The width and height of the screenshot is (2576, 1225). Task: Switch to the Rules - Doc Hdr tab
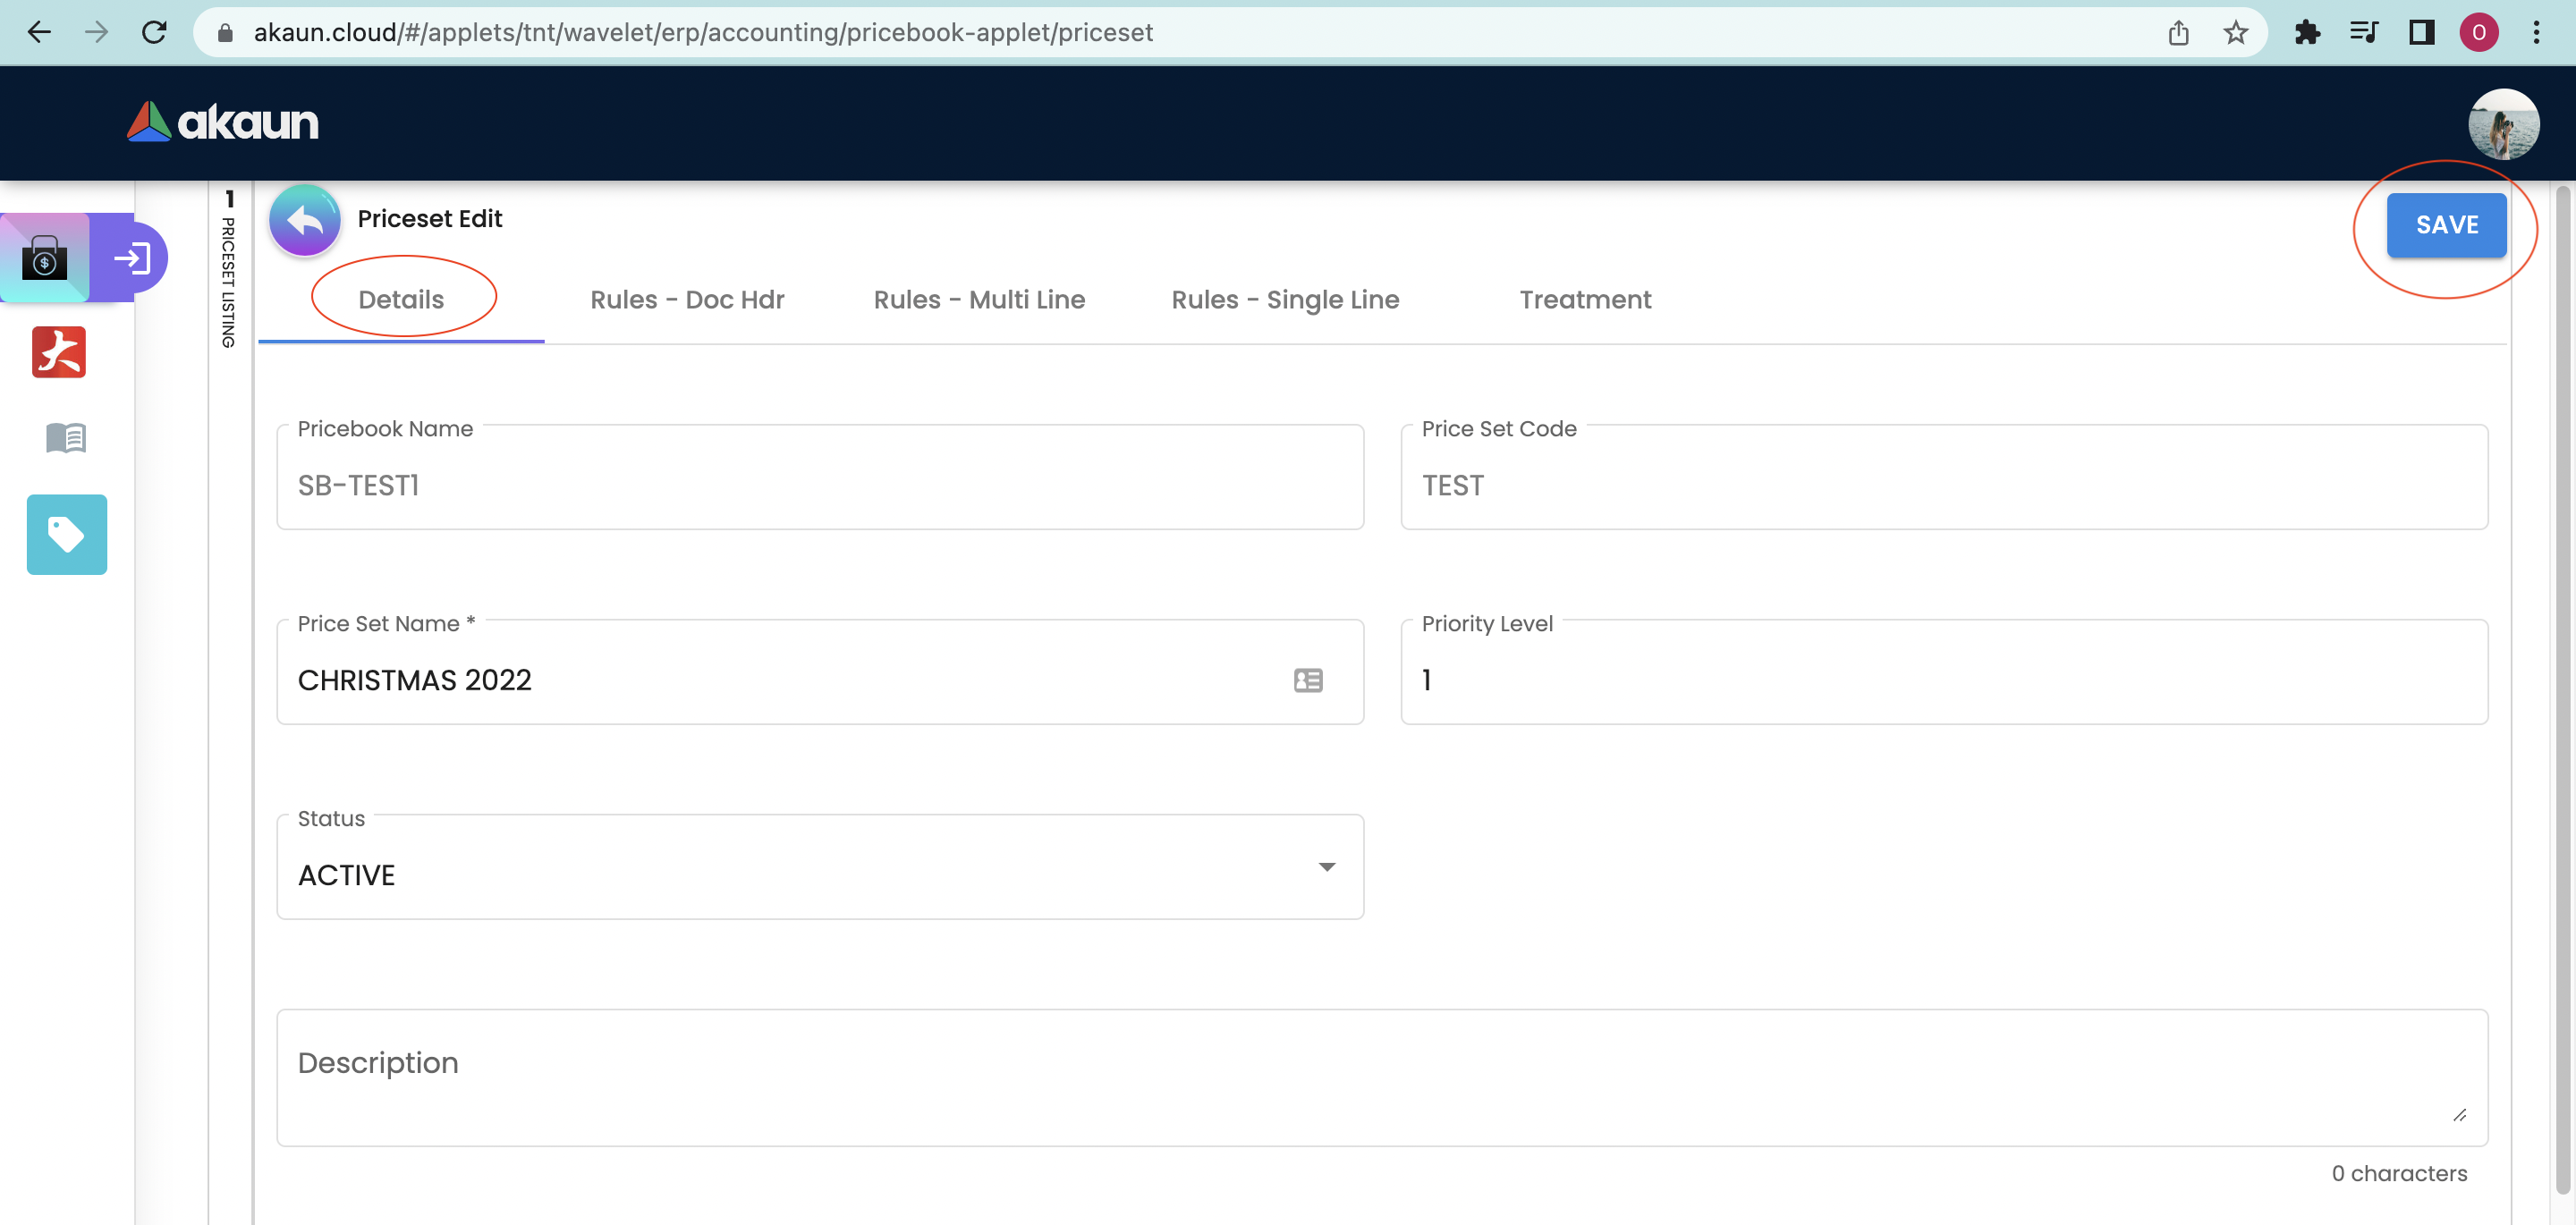[687, 300]
